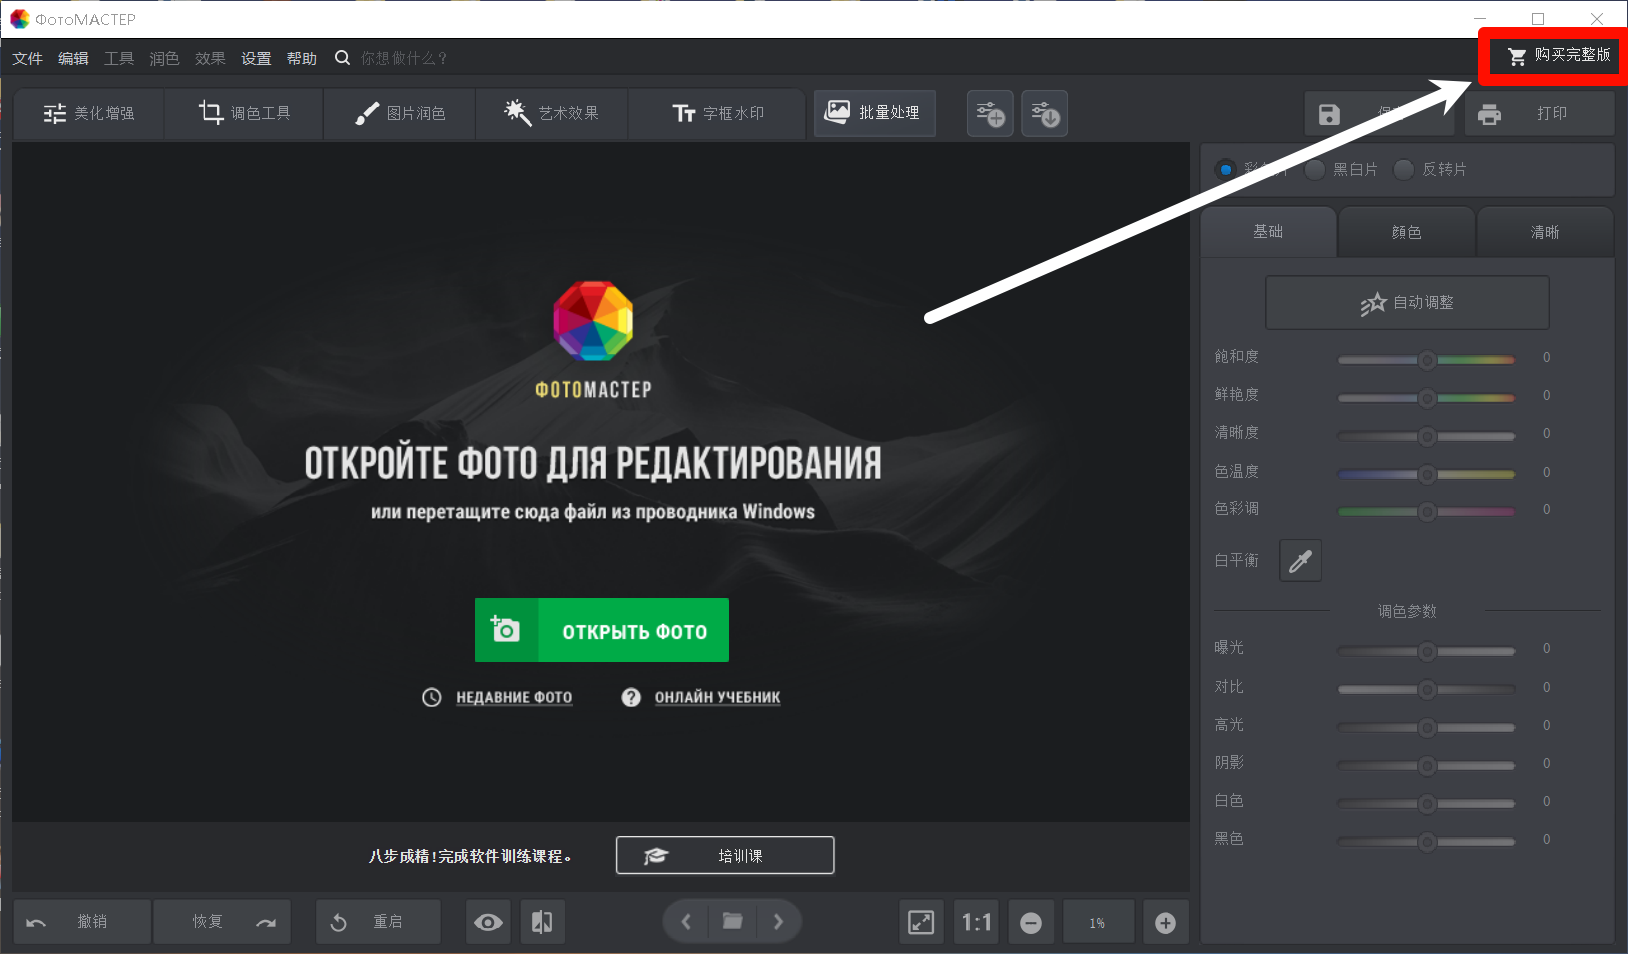The height and width of the screenshot is (954, 1628).
Task: Open the НЕДАВНИЕ ФОТО link
Action: pyautogui.click(x=514, y=697)
